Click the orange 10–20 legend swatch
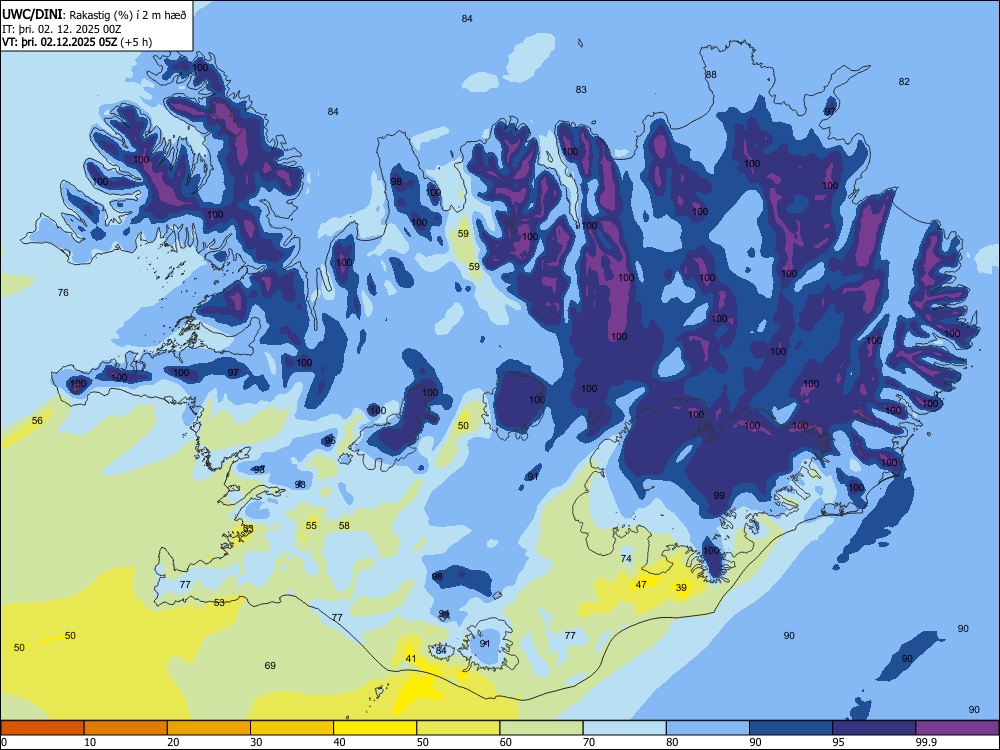The image size is (1000, 750). point(126,728)
